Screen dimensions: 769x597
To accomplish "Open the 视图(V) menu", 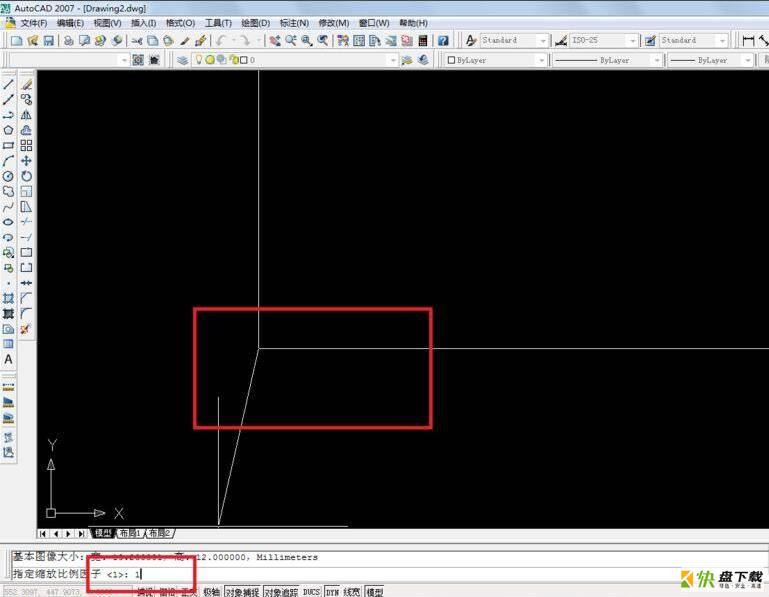I will 107,23.
